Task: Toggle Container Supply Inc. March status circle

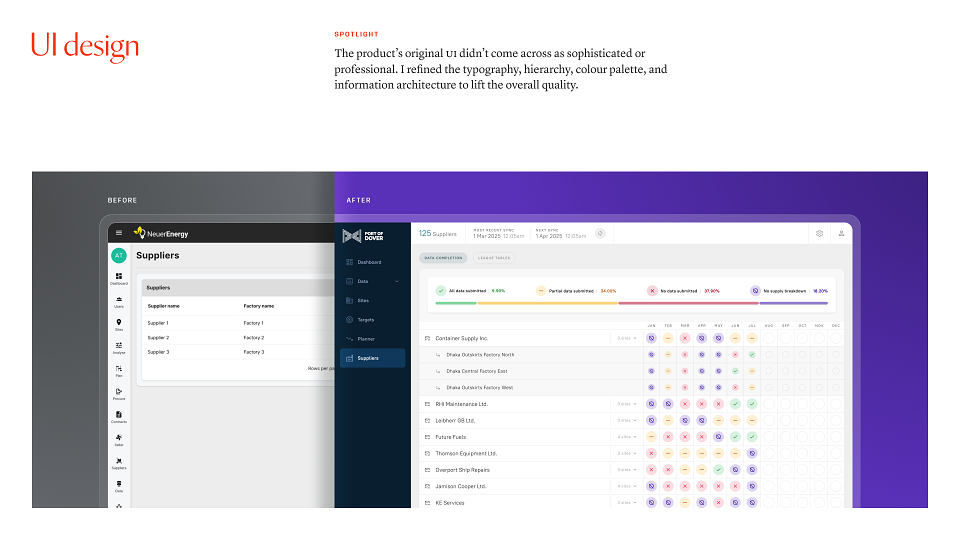Action: click(685, 338)
